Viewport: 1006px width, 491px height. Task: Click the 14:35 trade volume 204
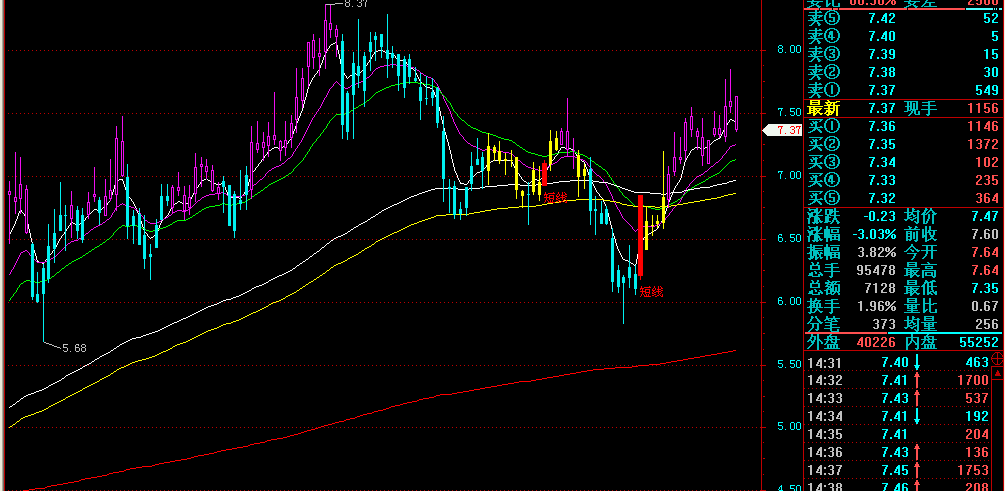(x=977, y=435)
